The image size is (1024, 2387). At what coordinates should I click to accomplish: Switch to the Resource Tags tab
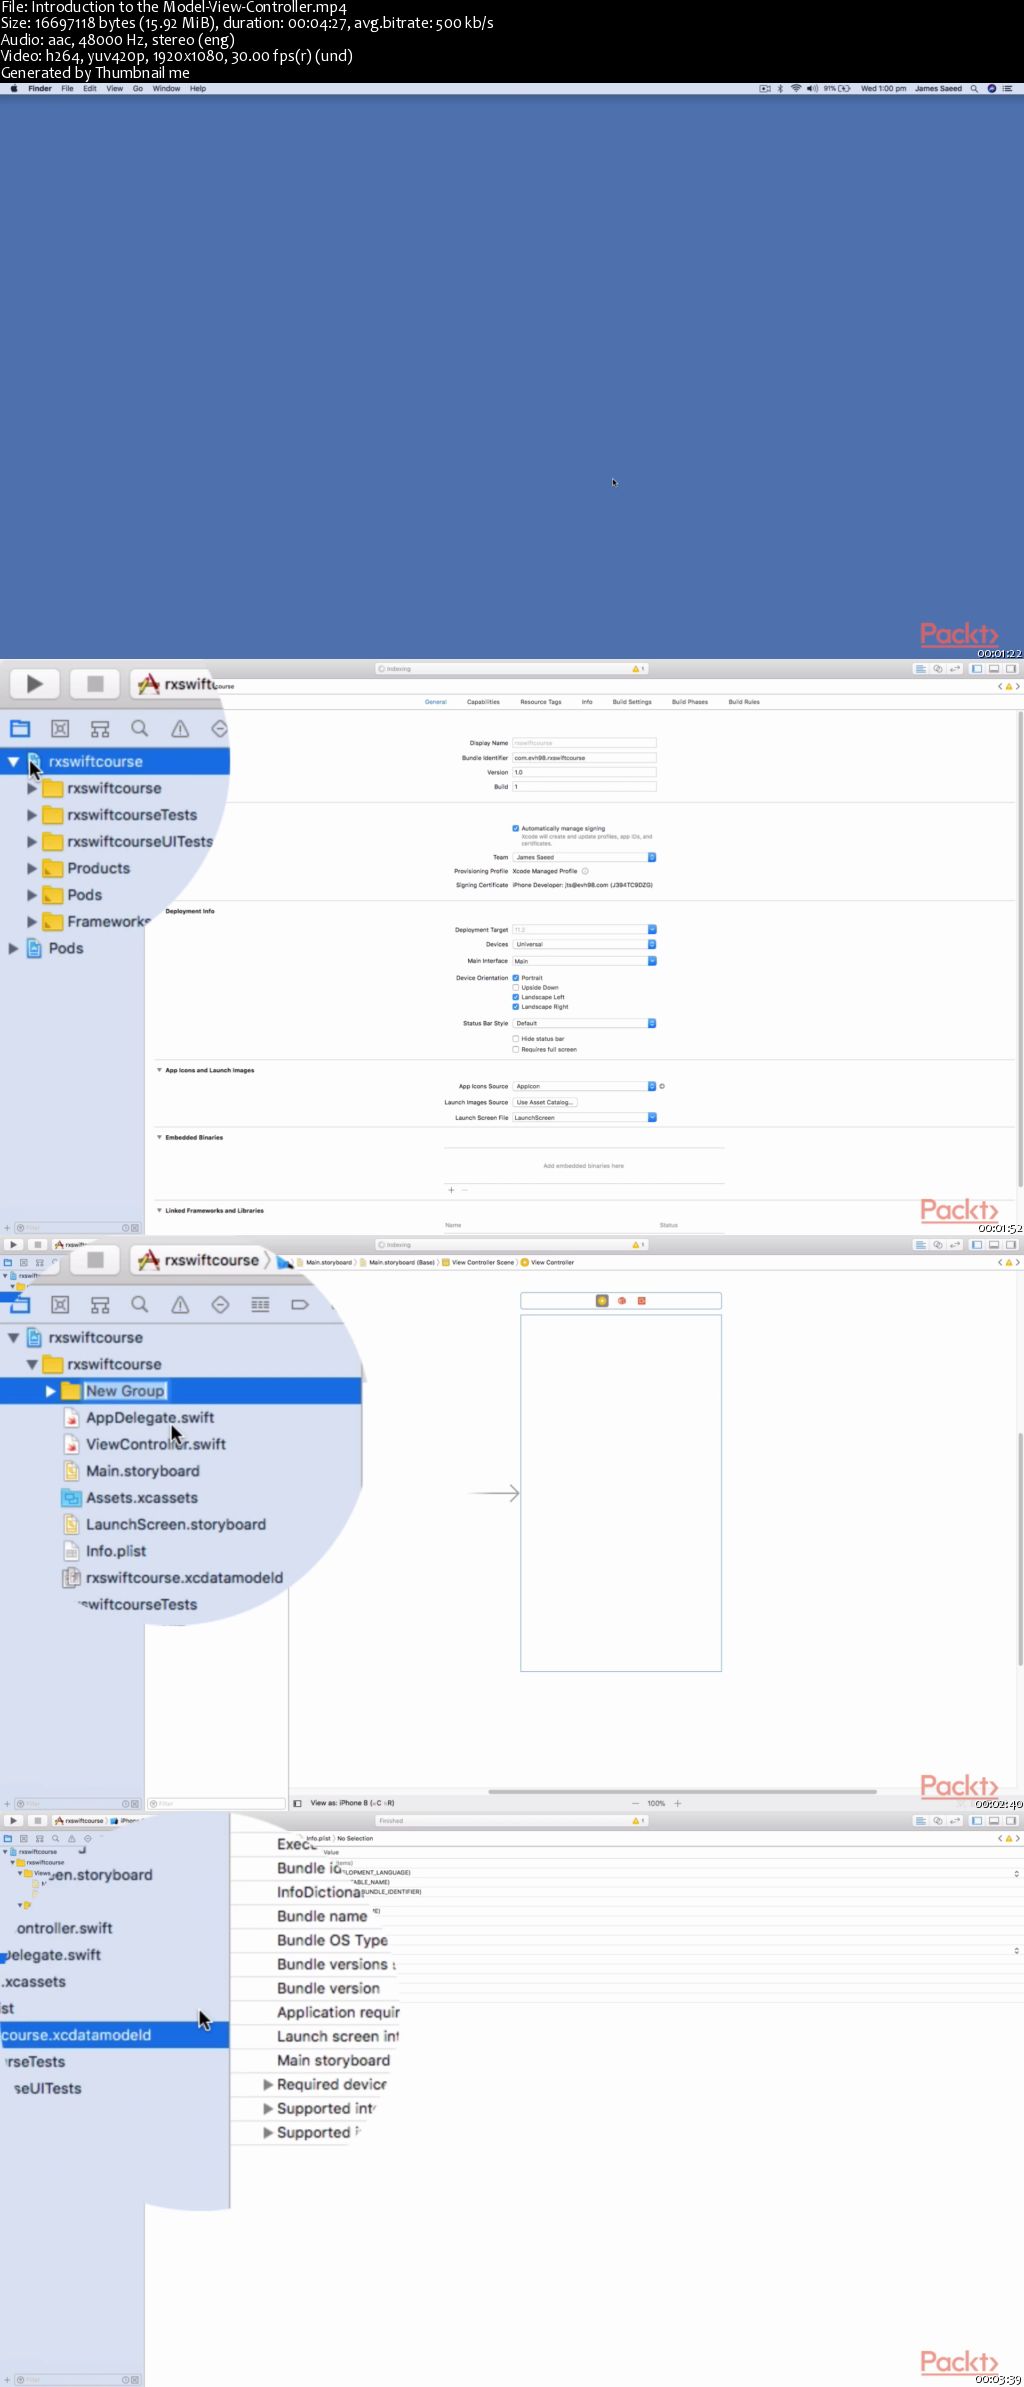[x=541, y=702]
